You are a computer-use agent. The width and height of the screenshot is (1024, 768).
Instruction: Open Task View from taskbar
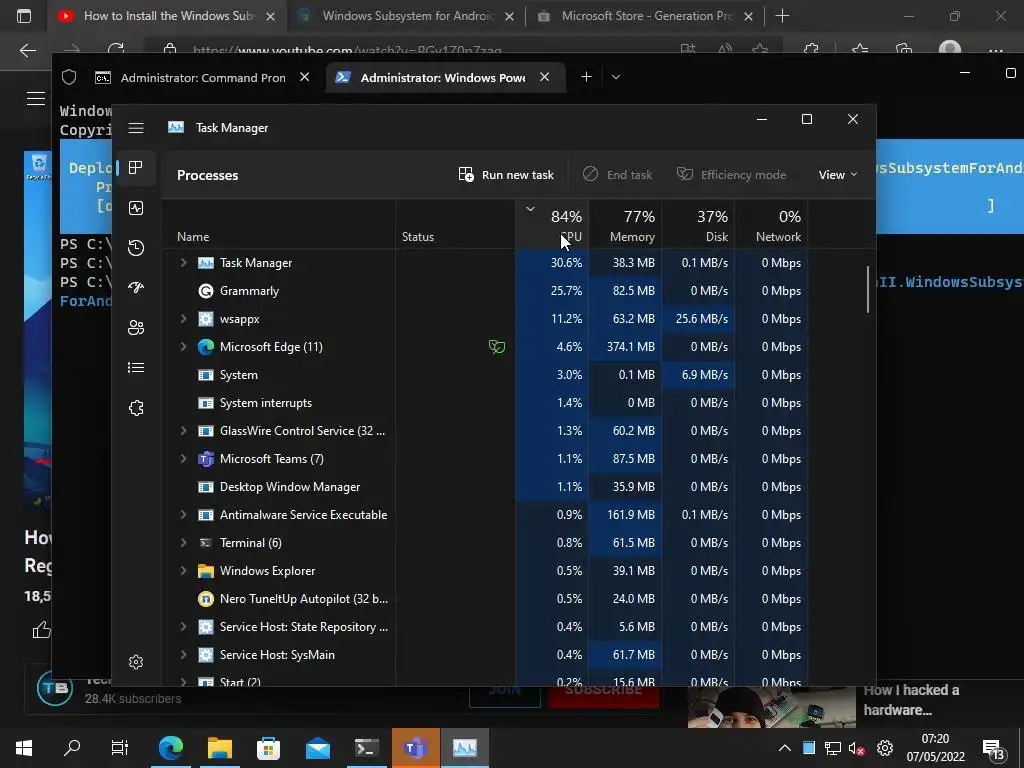coord(120,748)
